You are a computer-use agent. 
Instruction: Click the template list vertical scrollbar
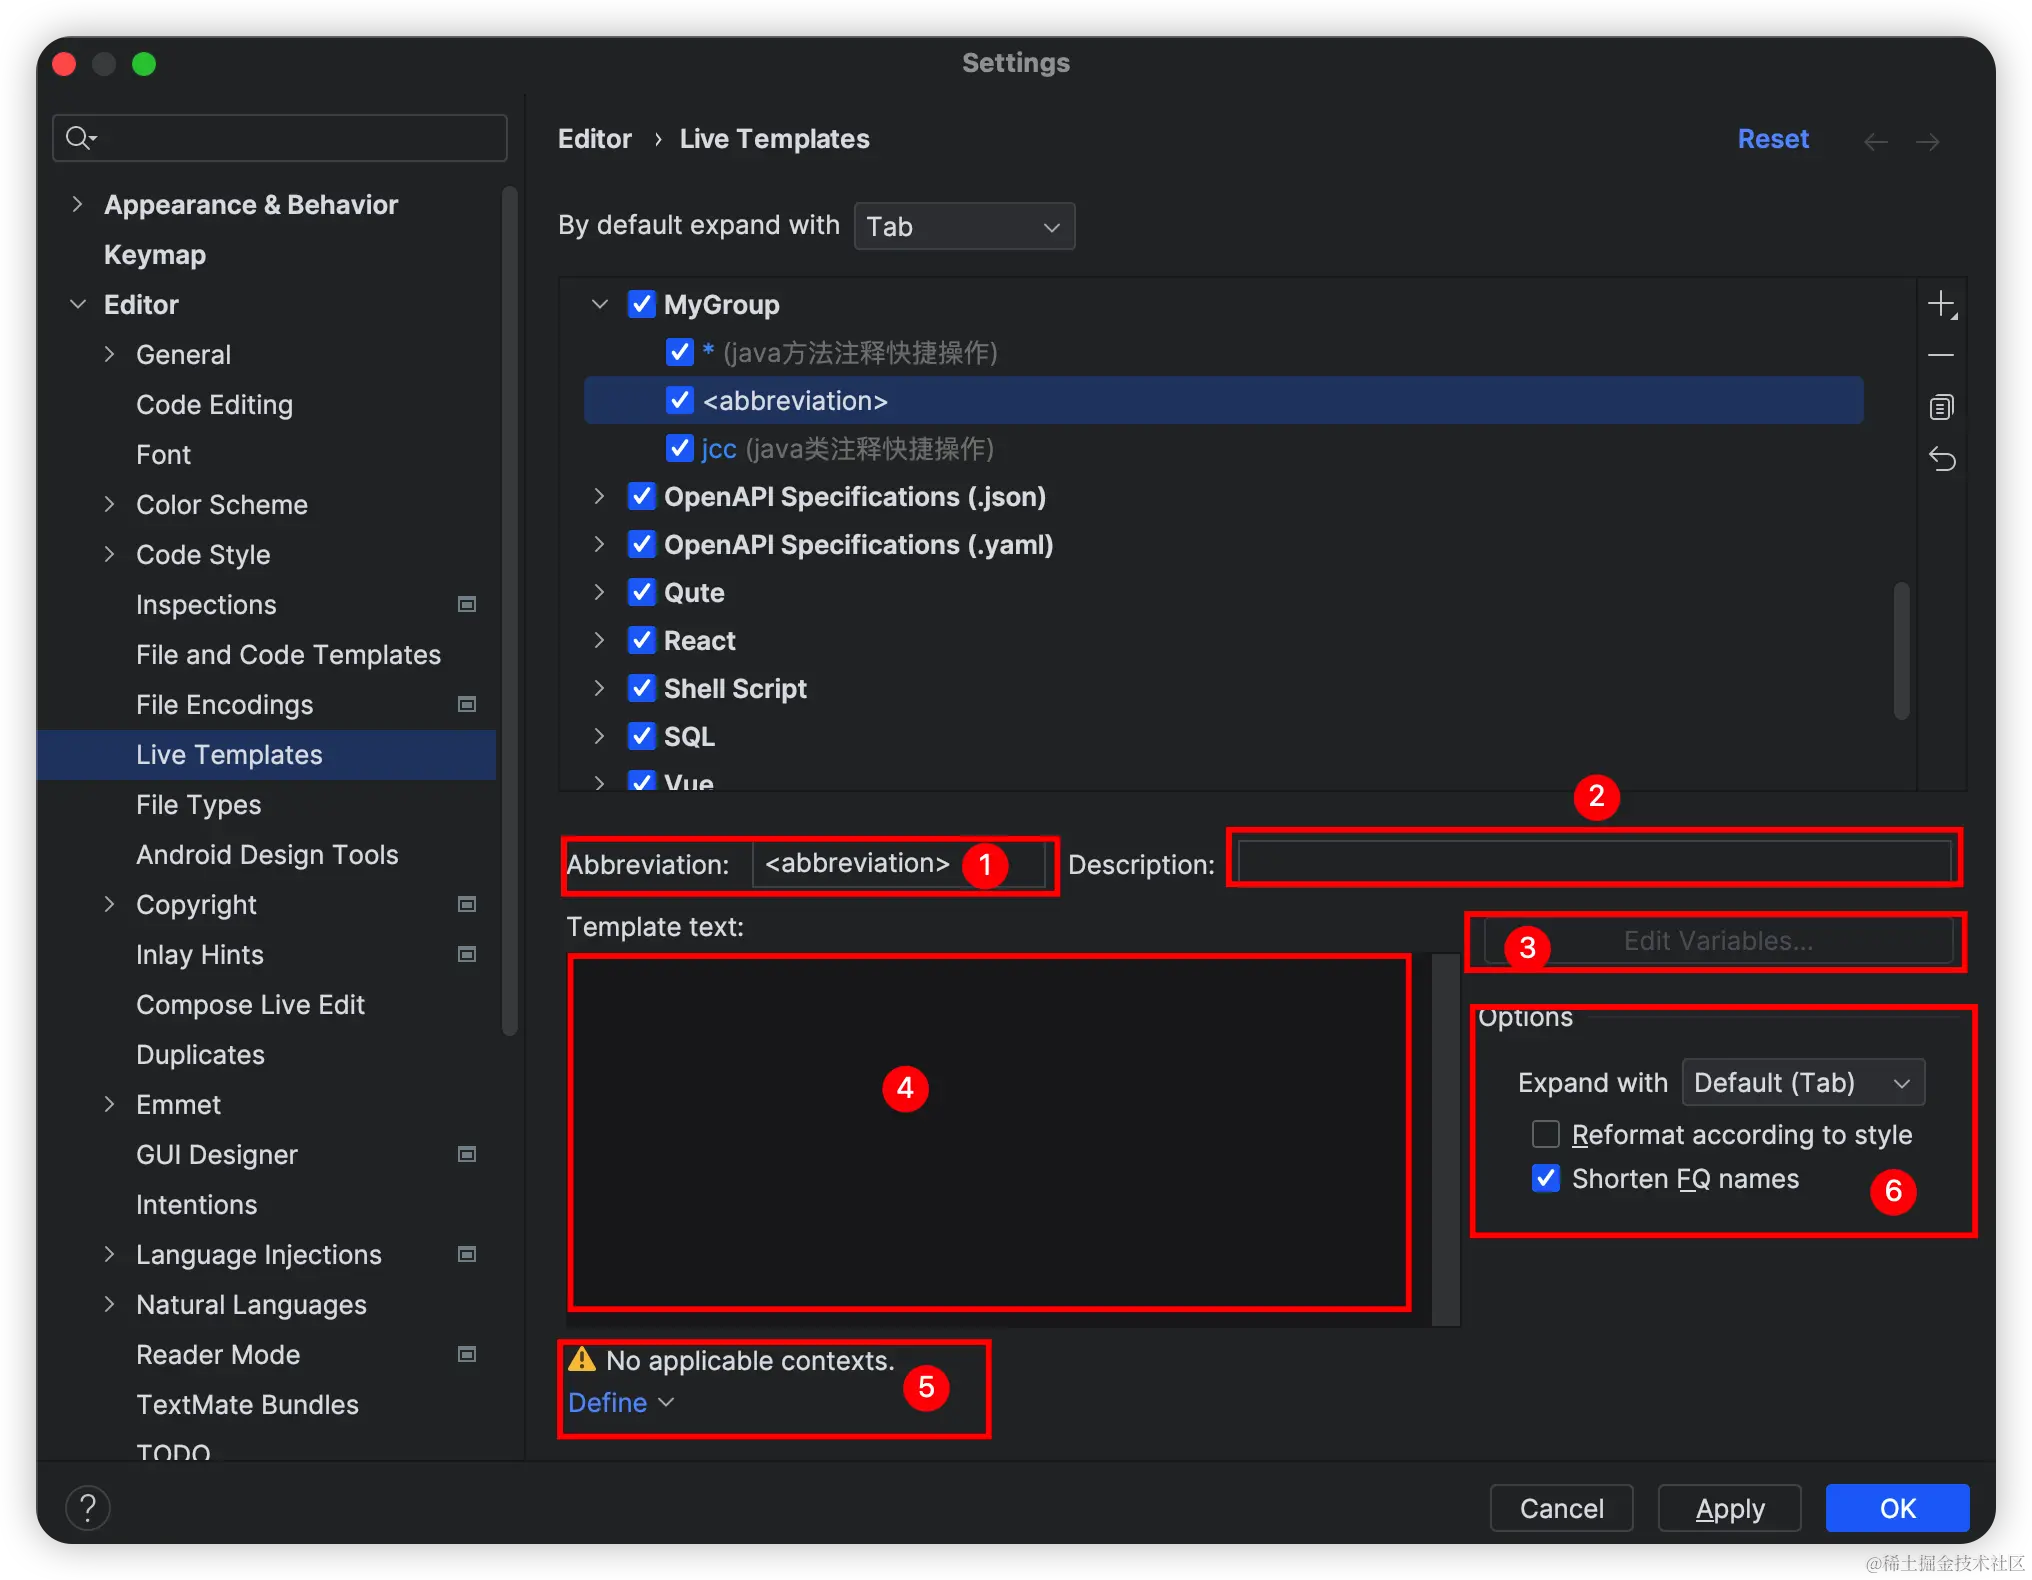tap(1901, 650)
